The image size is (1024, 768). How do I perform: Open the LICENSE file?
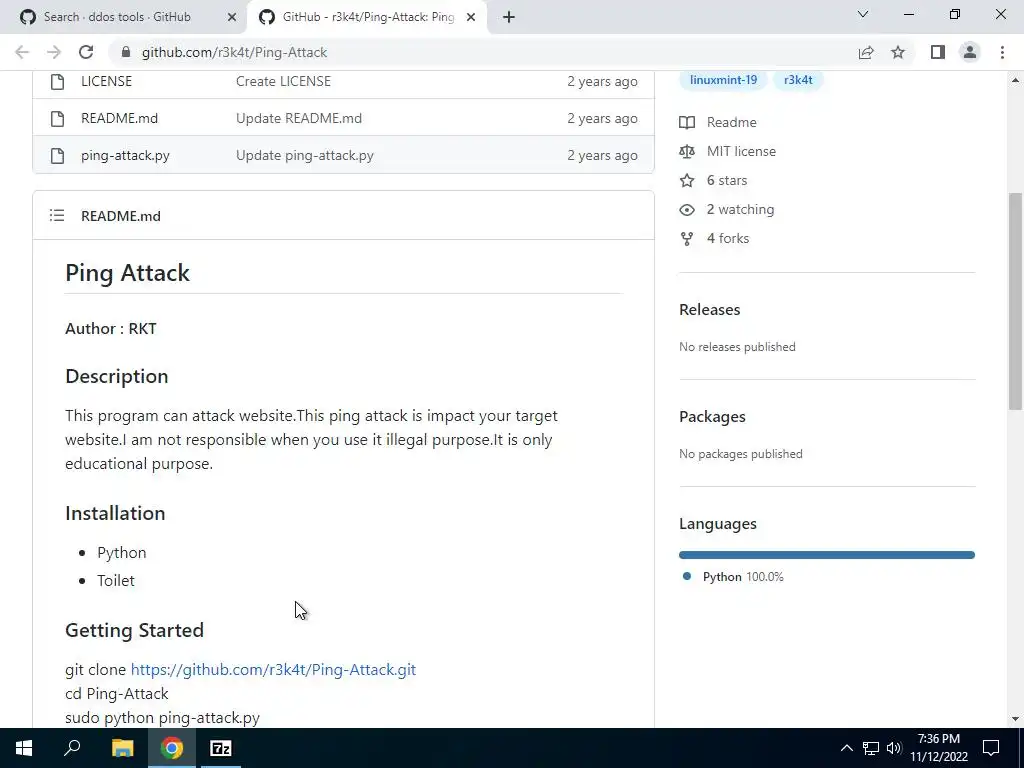point(106,82)
